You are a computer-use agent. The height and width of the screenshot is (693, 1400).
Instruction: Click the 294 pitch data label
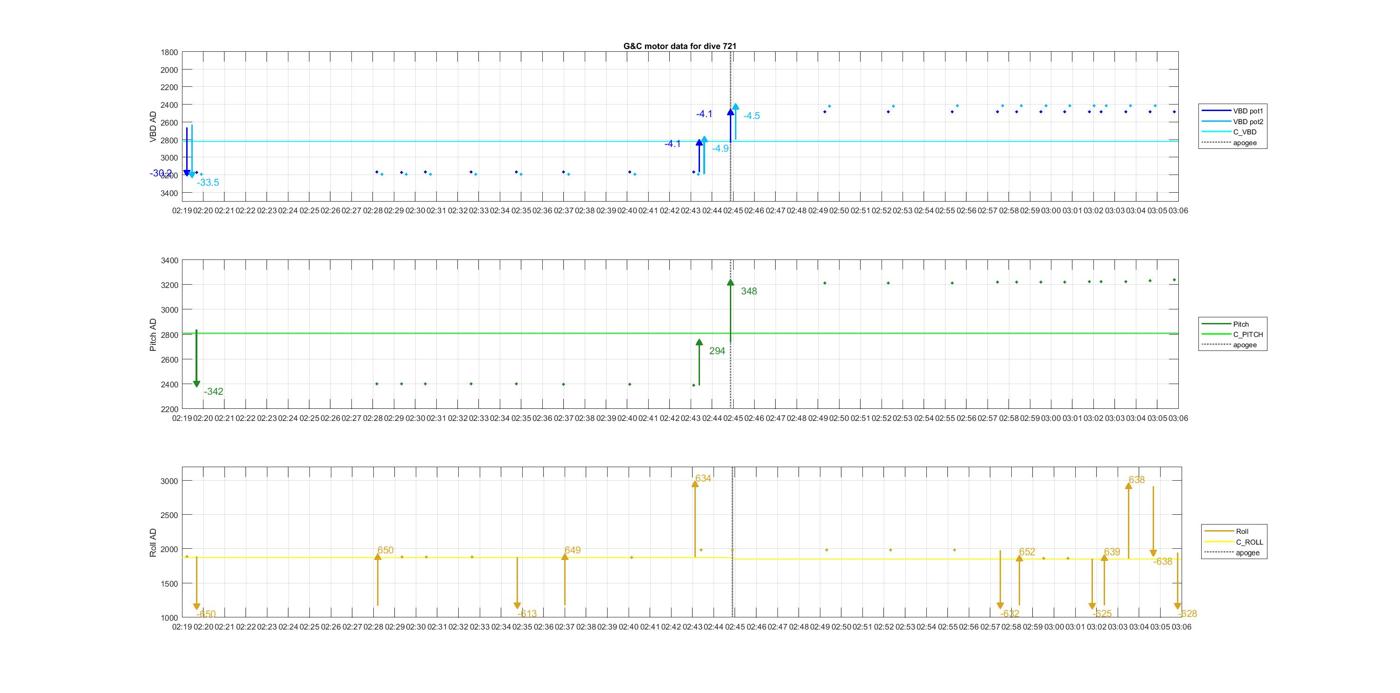[x=717, y=351]
